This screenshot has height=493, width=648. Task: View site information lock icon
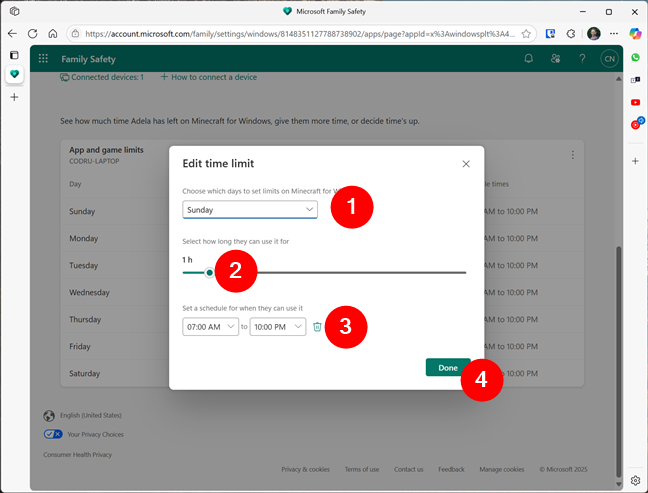coord(76,33)
